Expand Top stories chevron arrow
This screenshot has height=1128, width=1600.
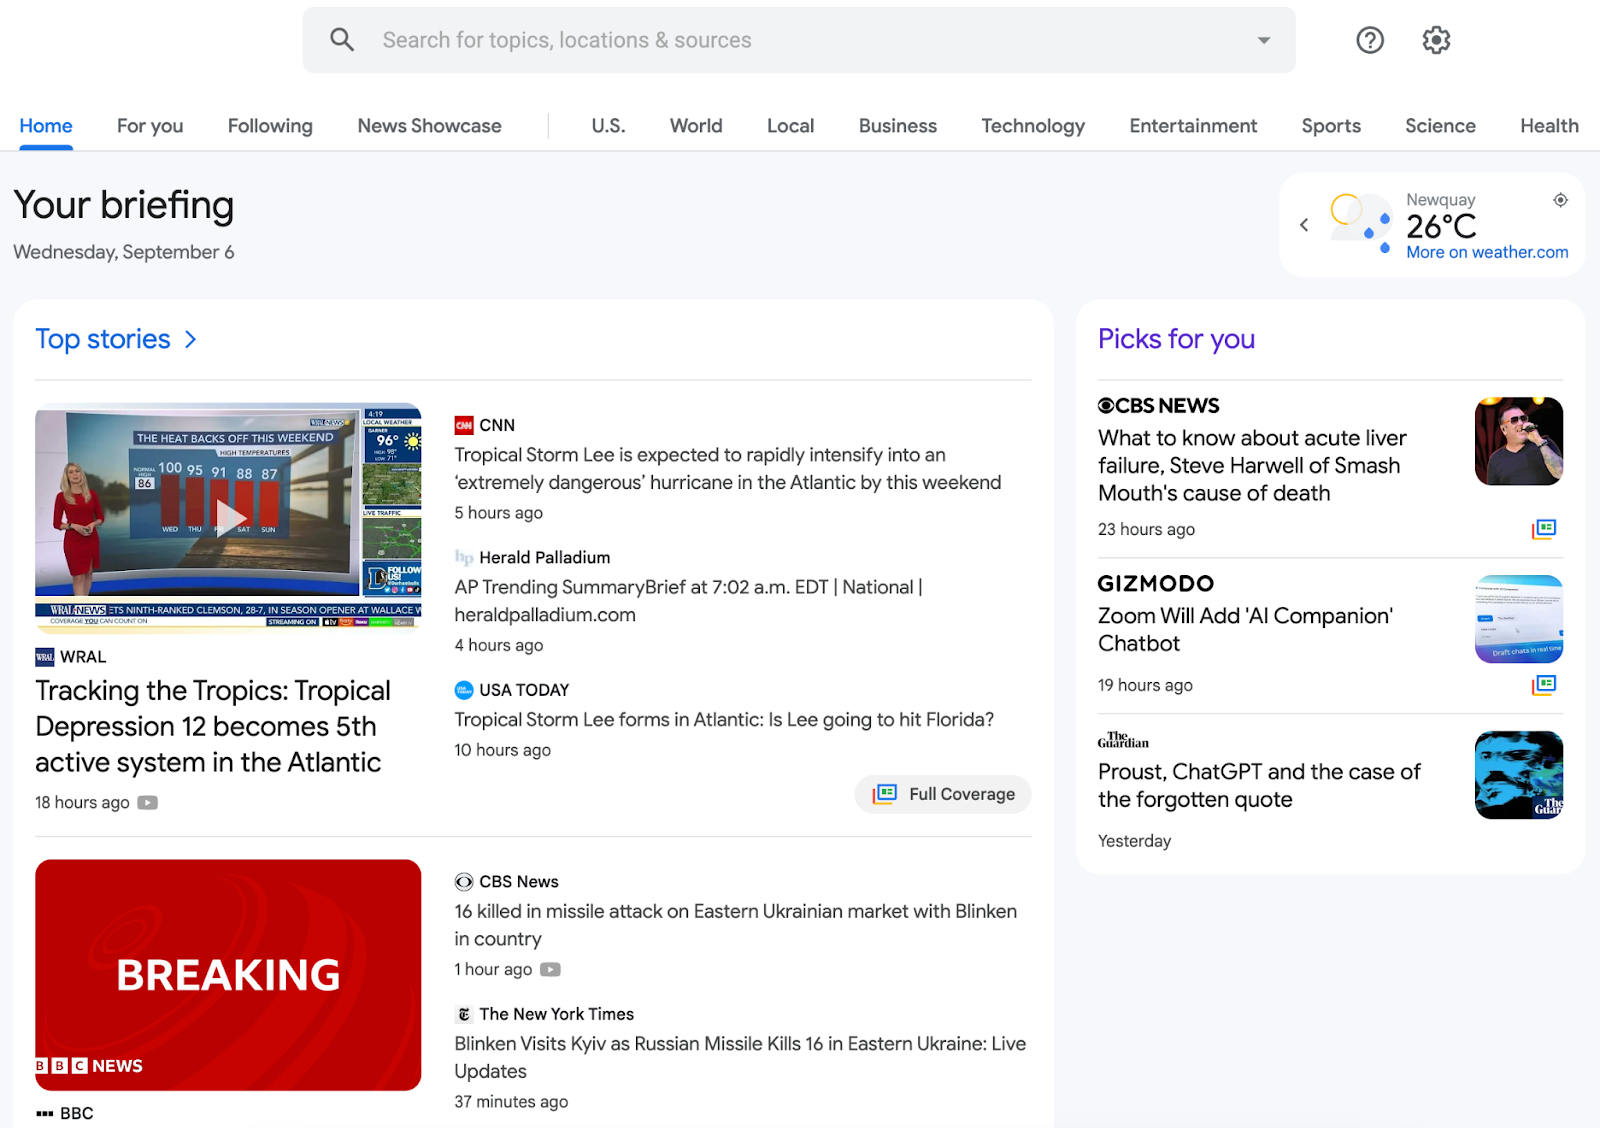click(x=190, y=340)
